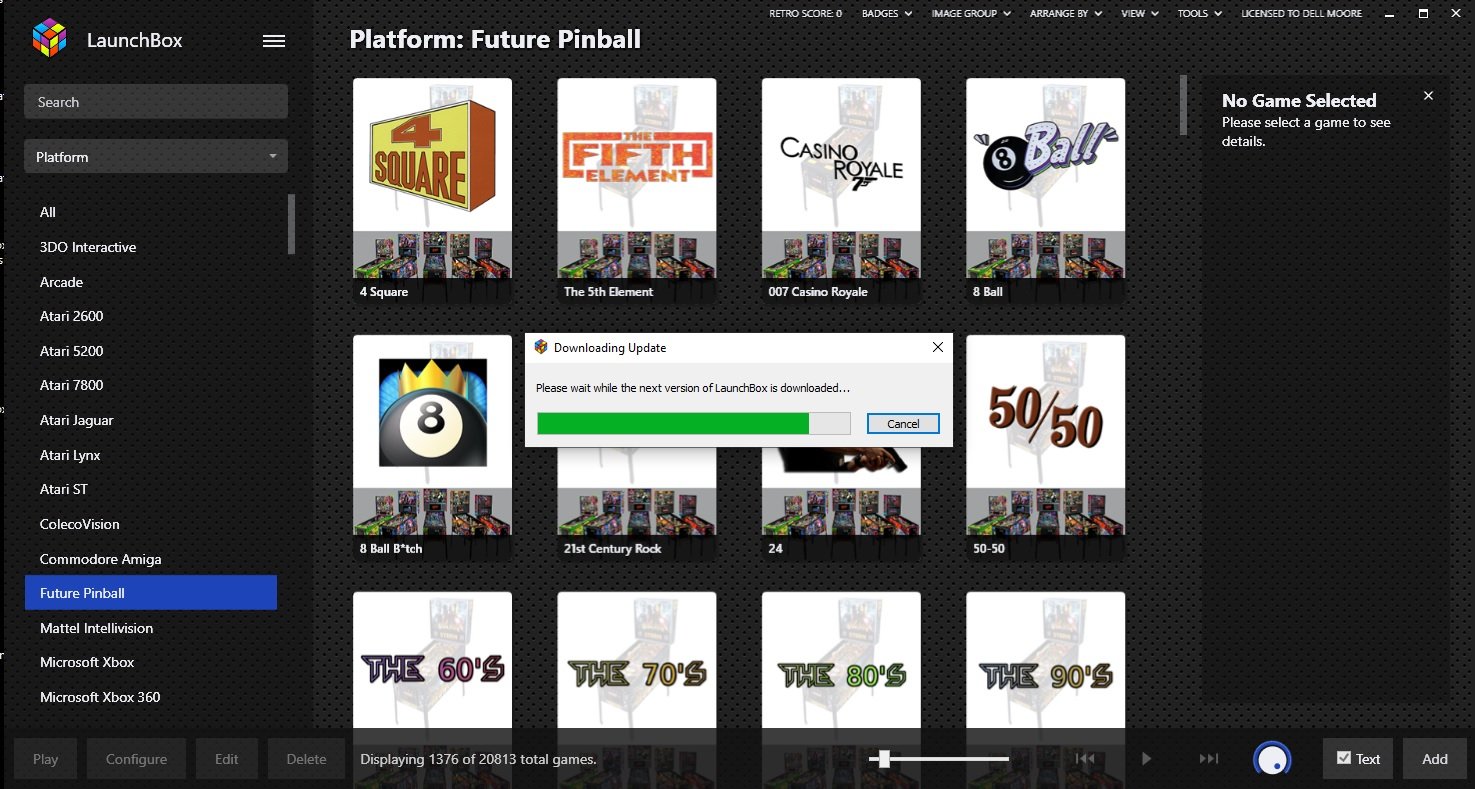Open the Arrange By dropdown menu
The image size is (1475, 789).
coord(1067,14)
